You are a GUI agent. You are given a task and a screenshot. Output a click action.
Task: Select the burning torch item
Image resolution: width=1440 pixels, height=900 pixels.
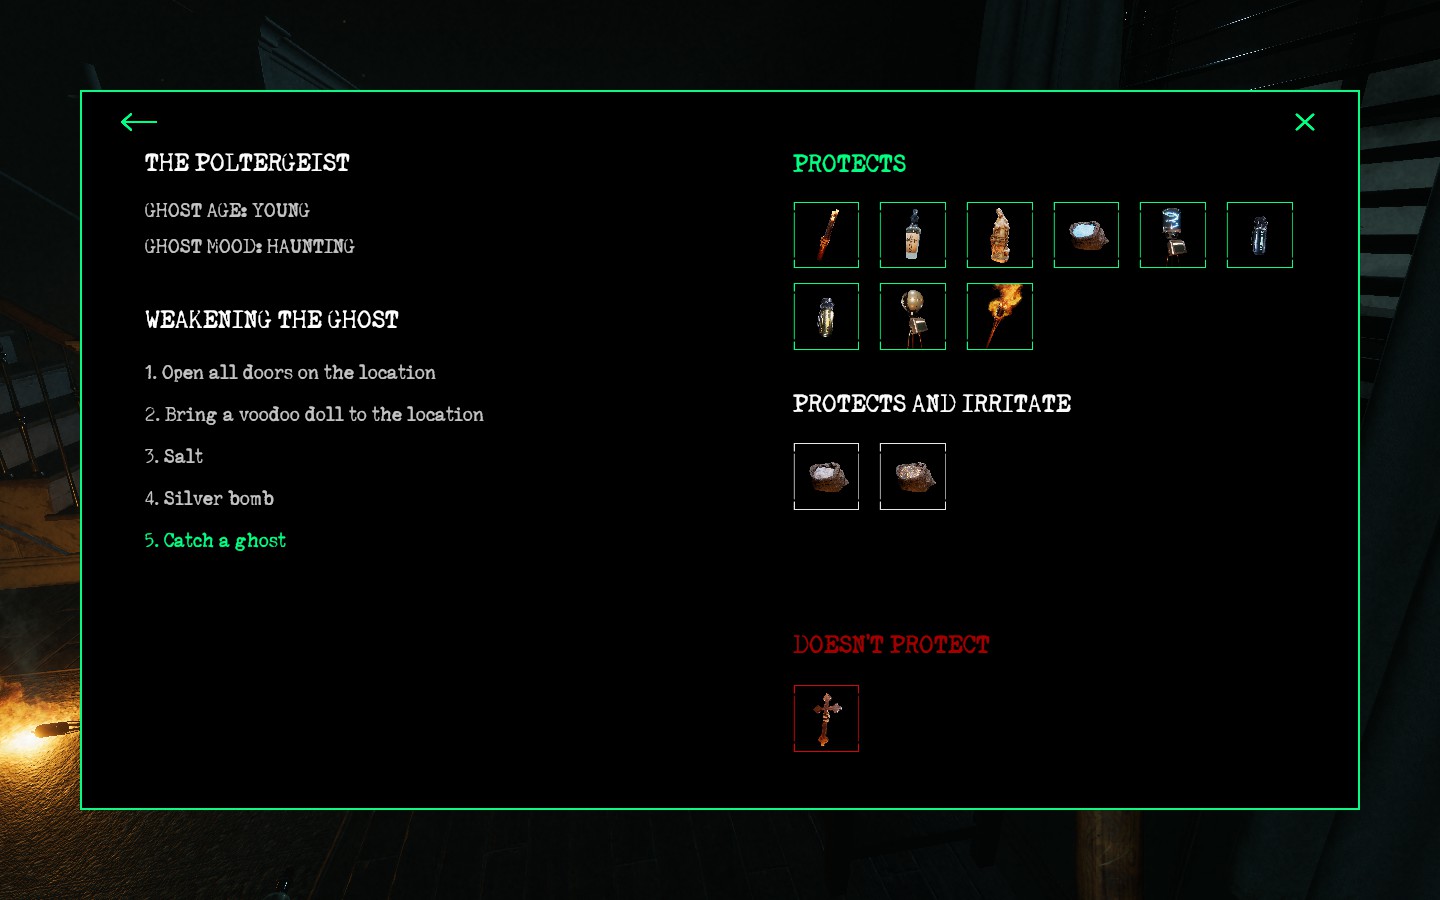(1000, 317)
